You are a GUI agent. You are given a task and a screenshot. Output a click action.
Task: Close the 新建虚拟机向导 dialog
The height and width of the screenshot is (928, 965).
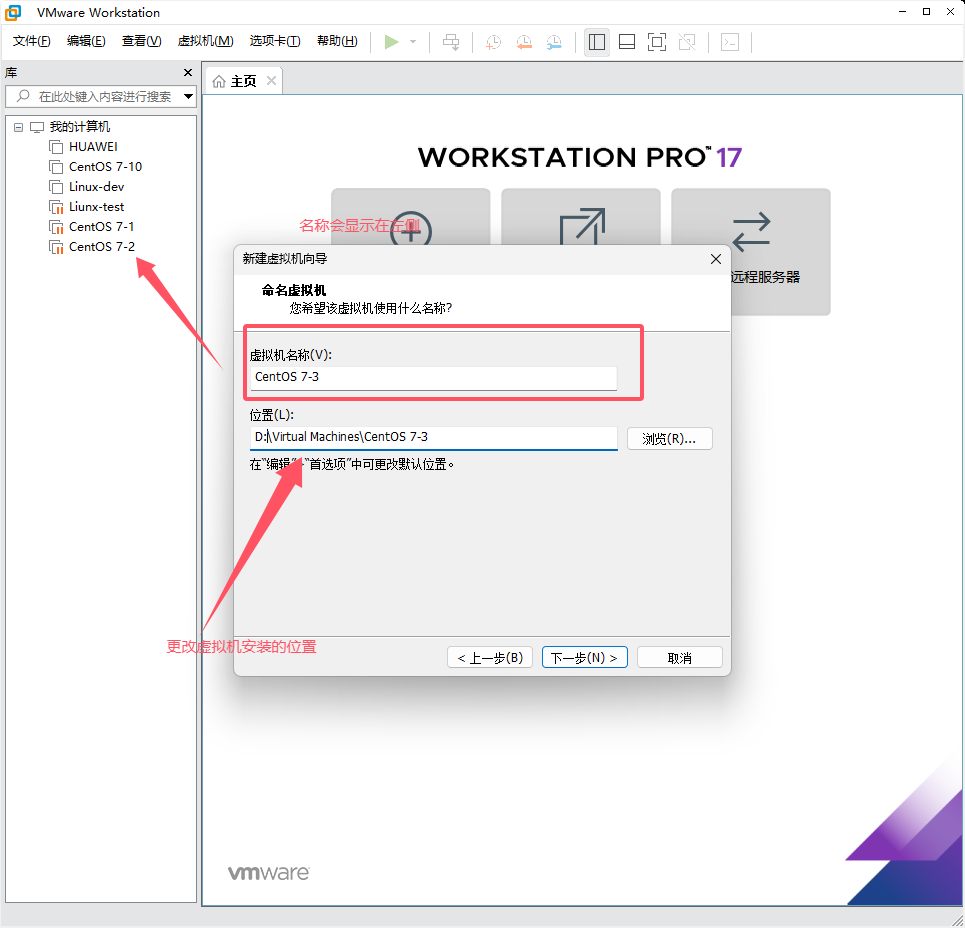[x=716, y=259]
